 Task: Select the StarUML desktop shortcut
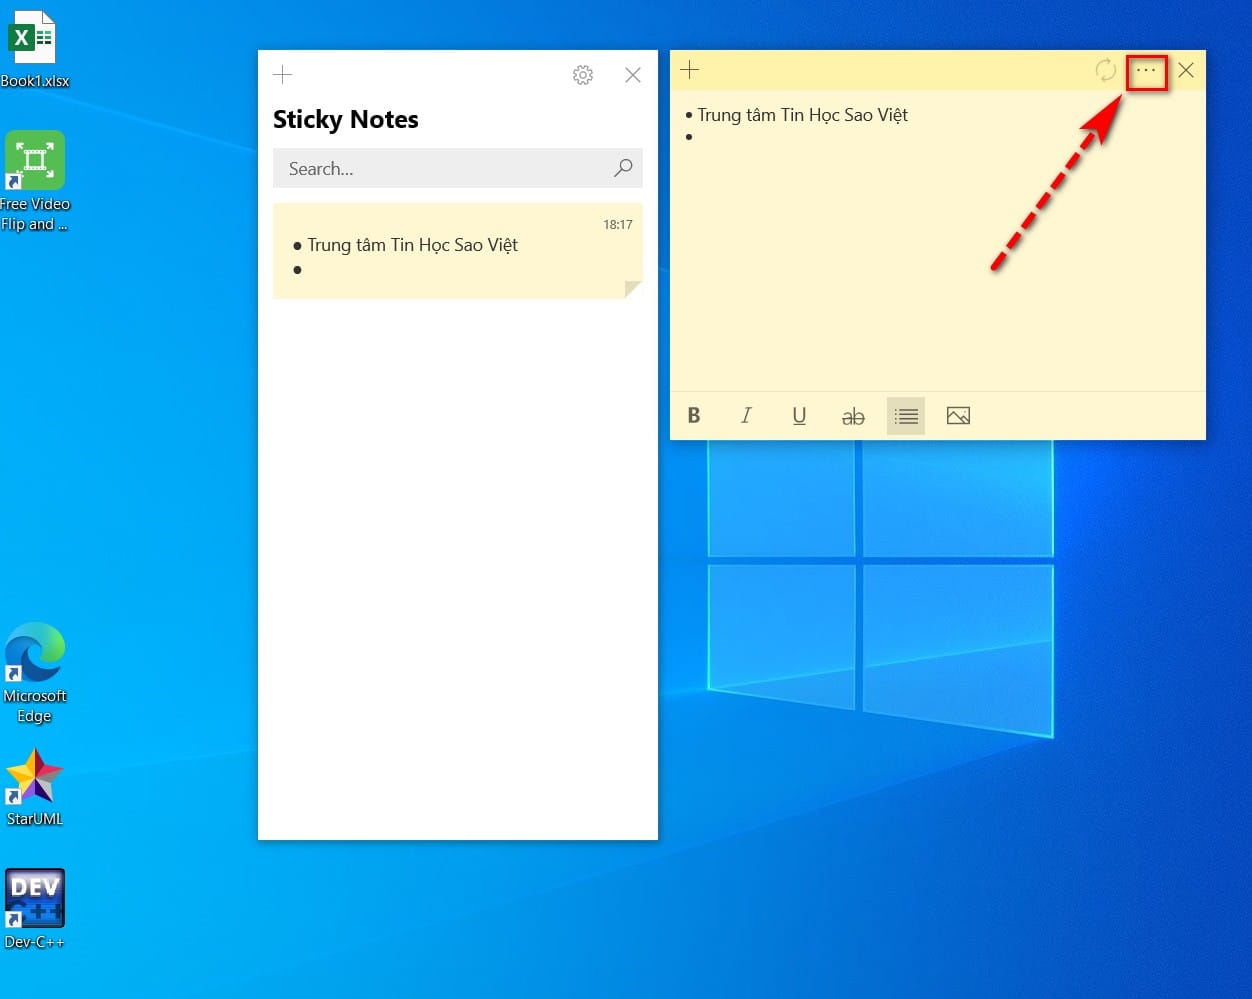coord(35,788)
